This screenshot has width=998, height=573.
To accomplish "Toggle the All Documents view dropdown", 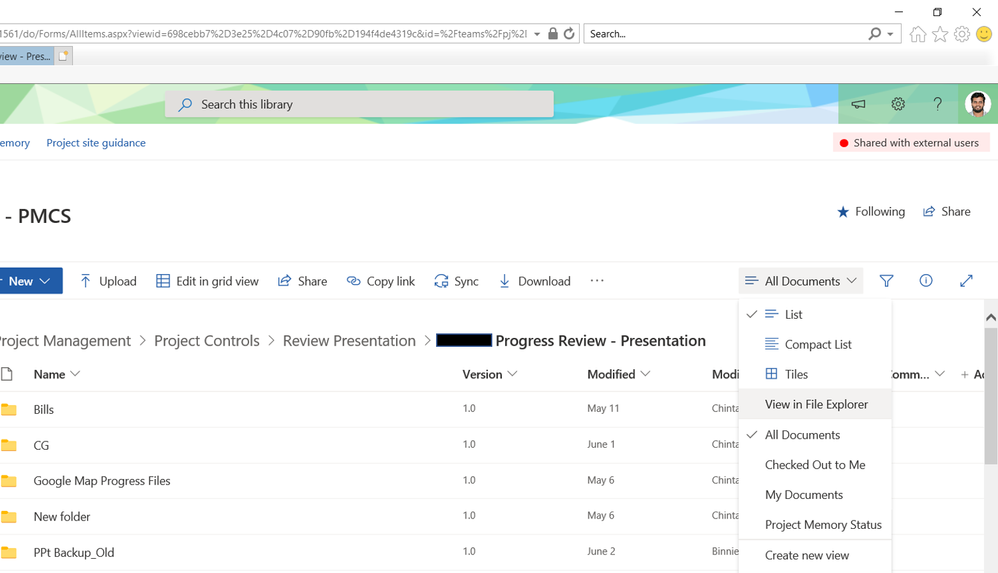I will tap(801, 281).
